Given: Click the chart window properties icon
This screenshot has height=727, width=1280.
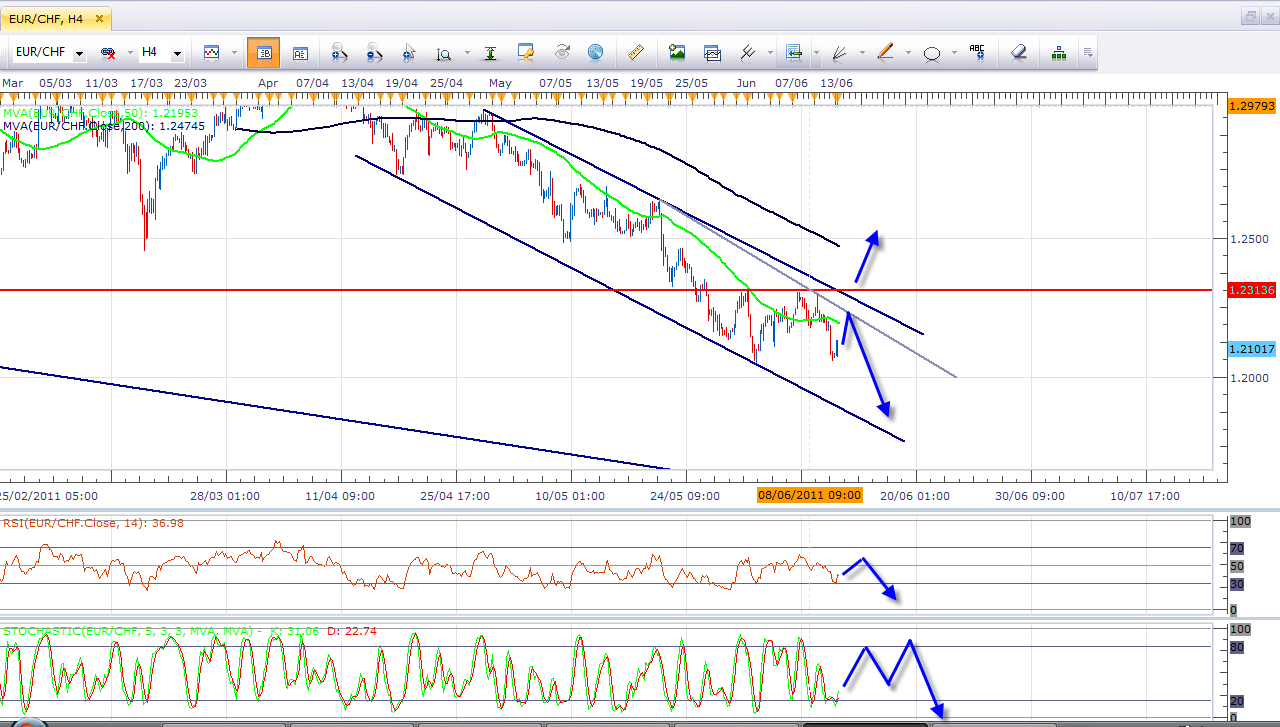Looking at the screenshot, I should pos(526,52).
